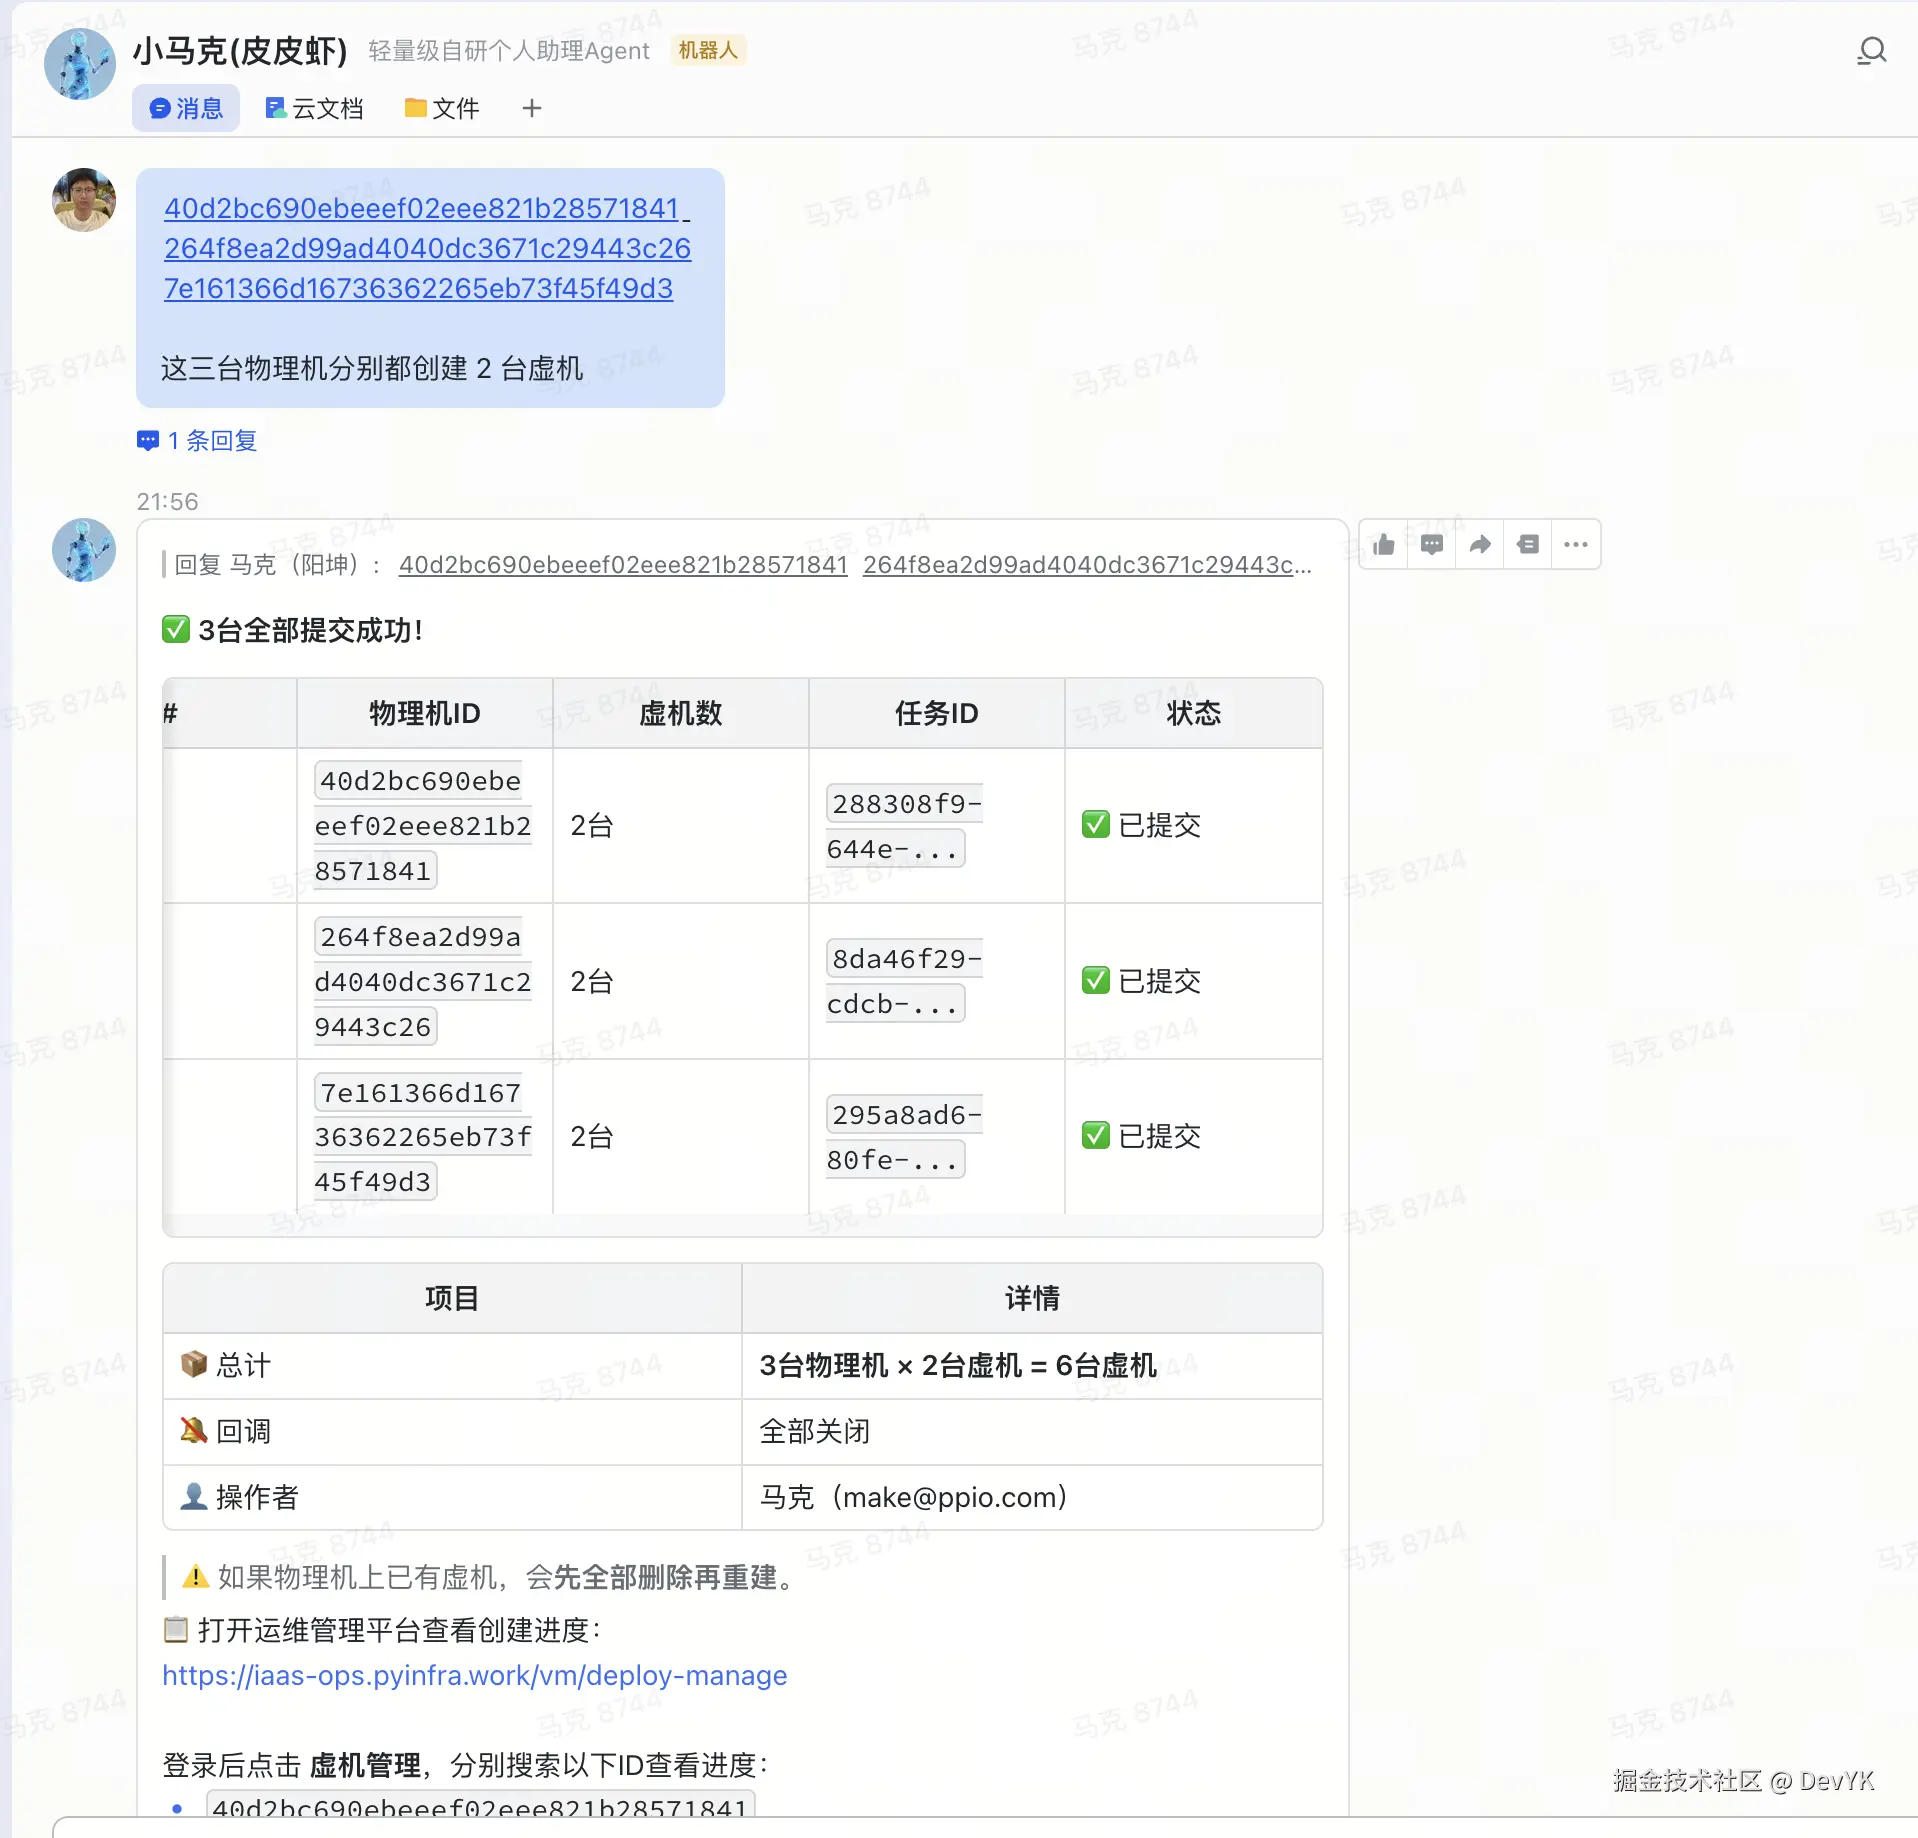Open the three-dots more actions menu
This screenshot has width=1918, height=1838.
(1576, 545)
